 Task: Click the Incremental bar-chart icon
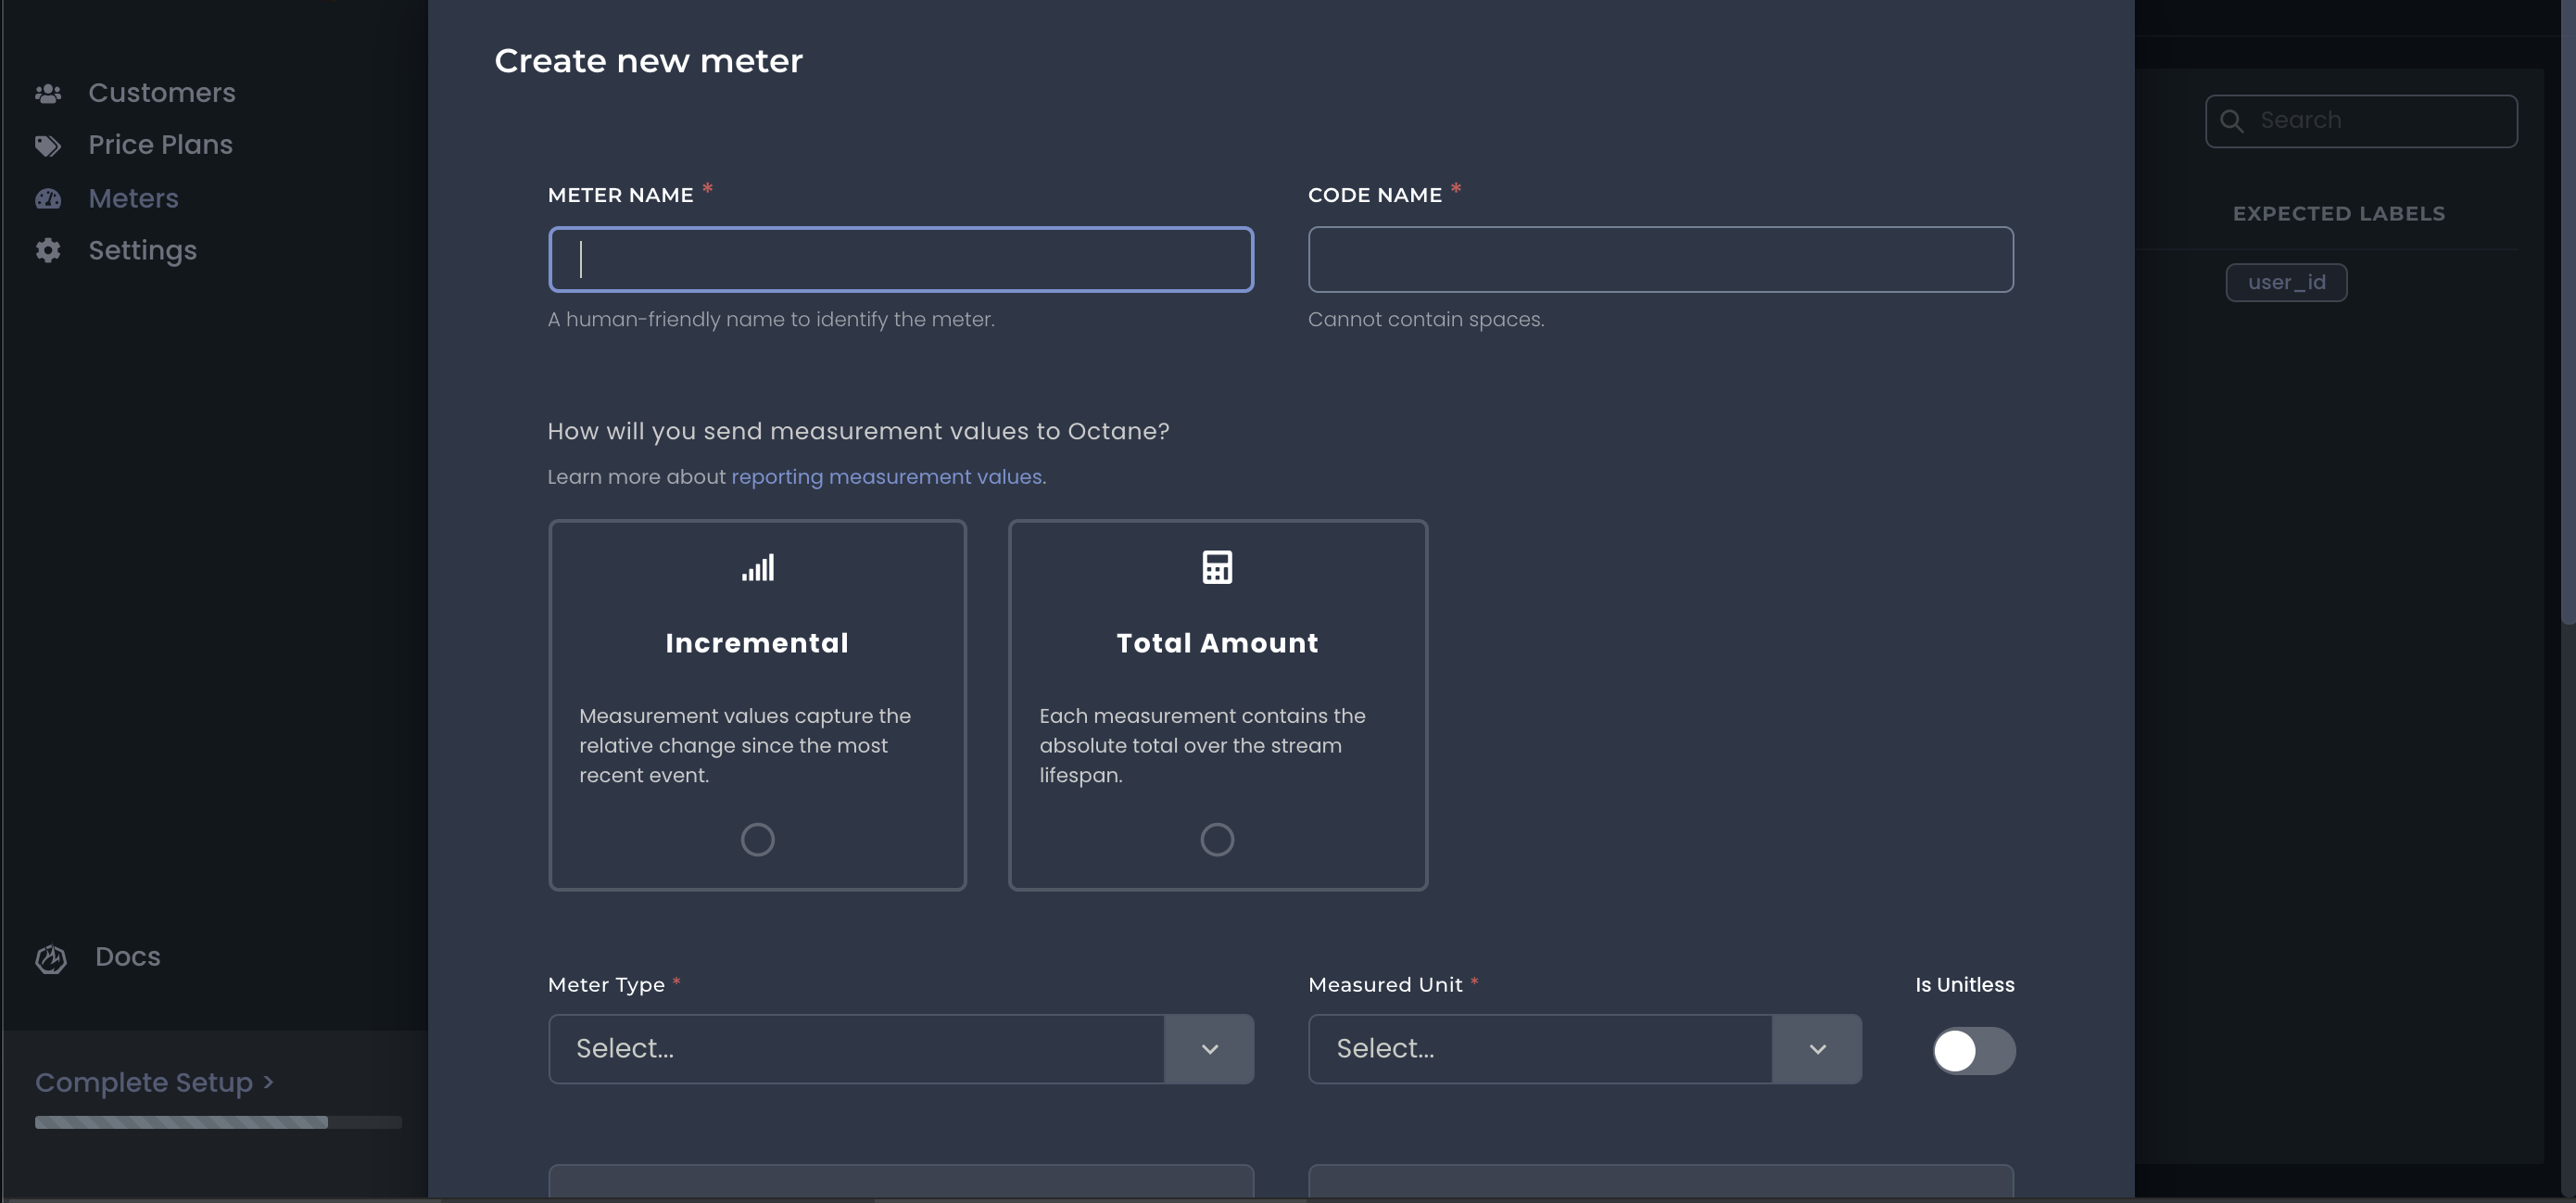tap(758, 567)
